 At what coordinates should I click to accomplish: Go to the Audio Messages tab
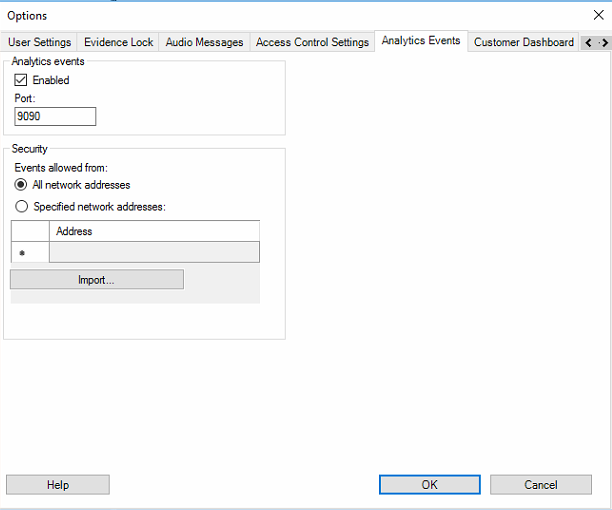pyautogui.click(x=204, y=42)
